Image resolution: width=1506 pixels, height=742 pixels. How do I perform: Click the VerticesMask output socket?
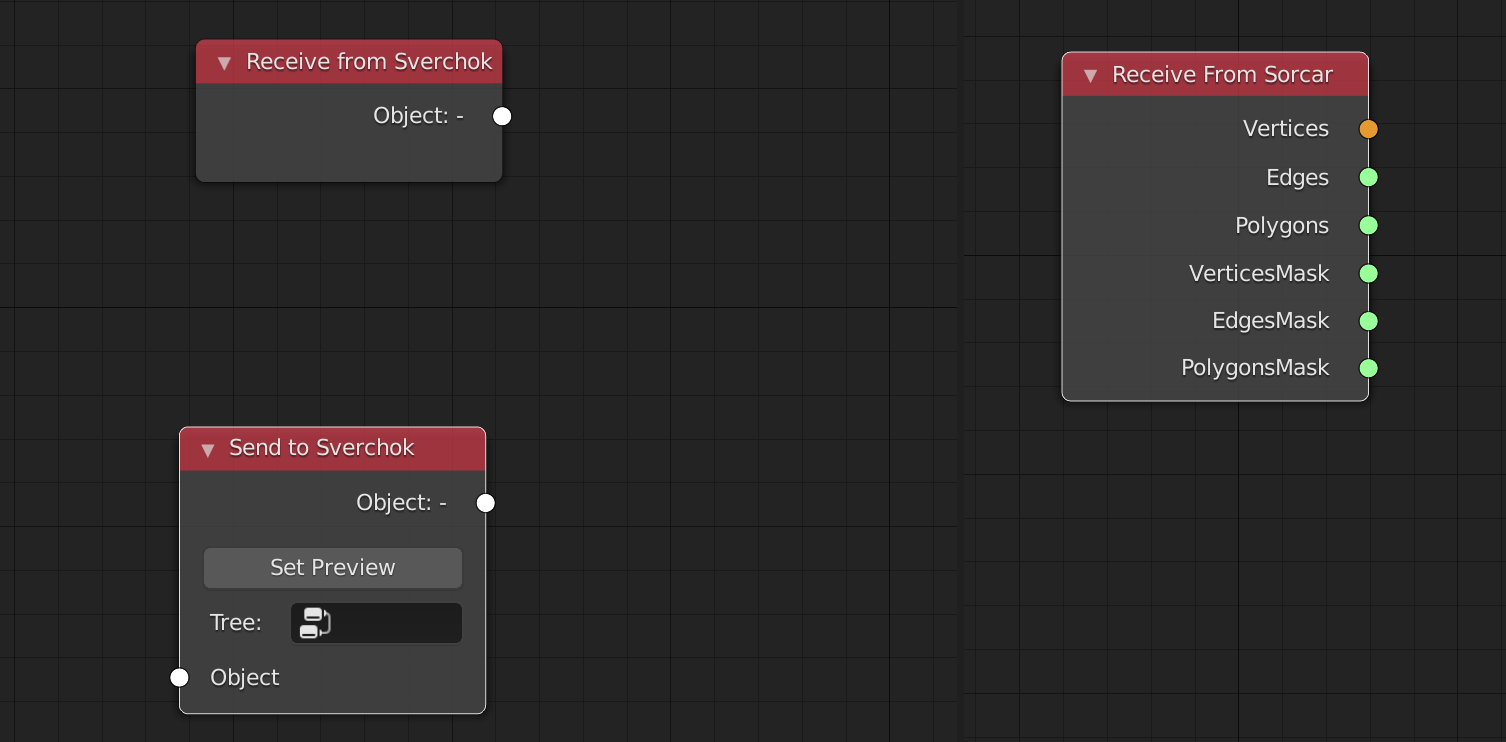(1368, 273)
